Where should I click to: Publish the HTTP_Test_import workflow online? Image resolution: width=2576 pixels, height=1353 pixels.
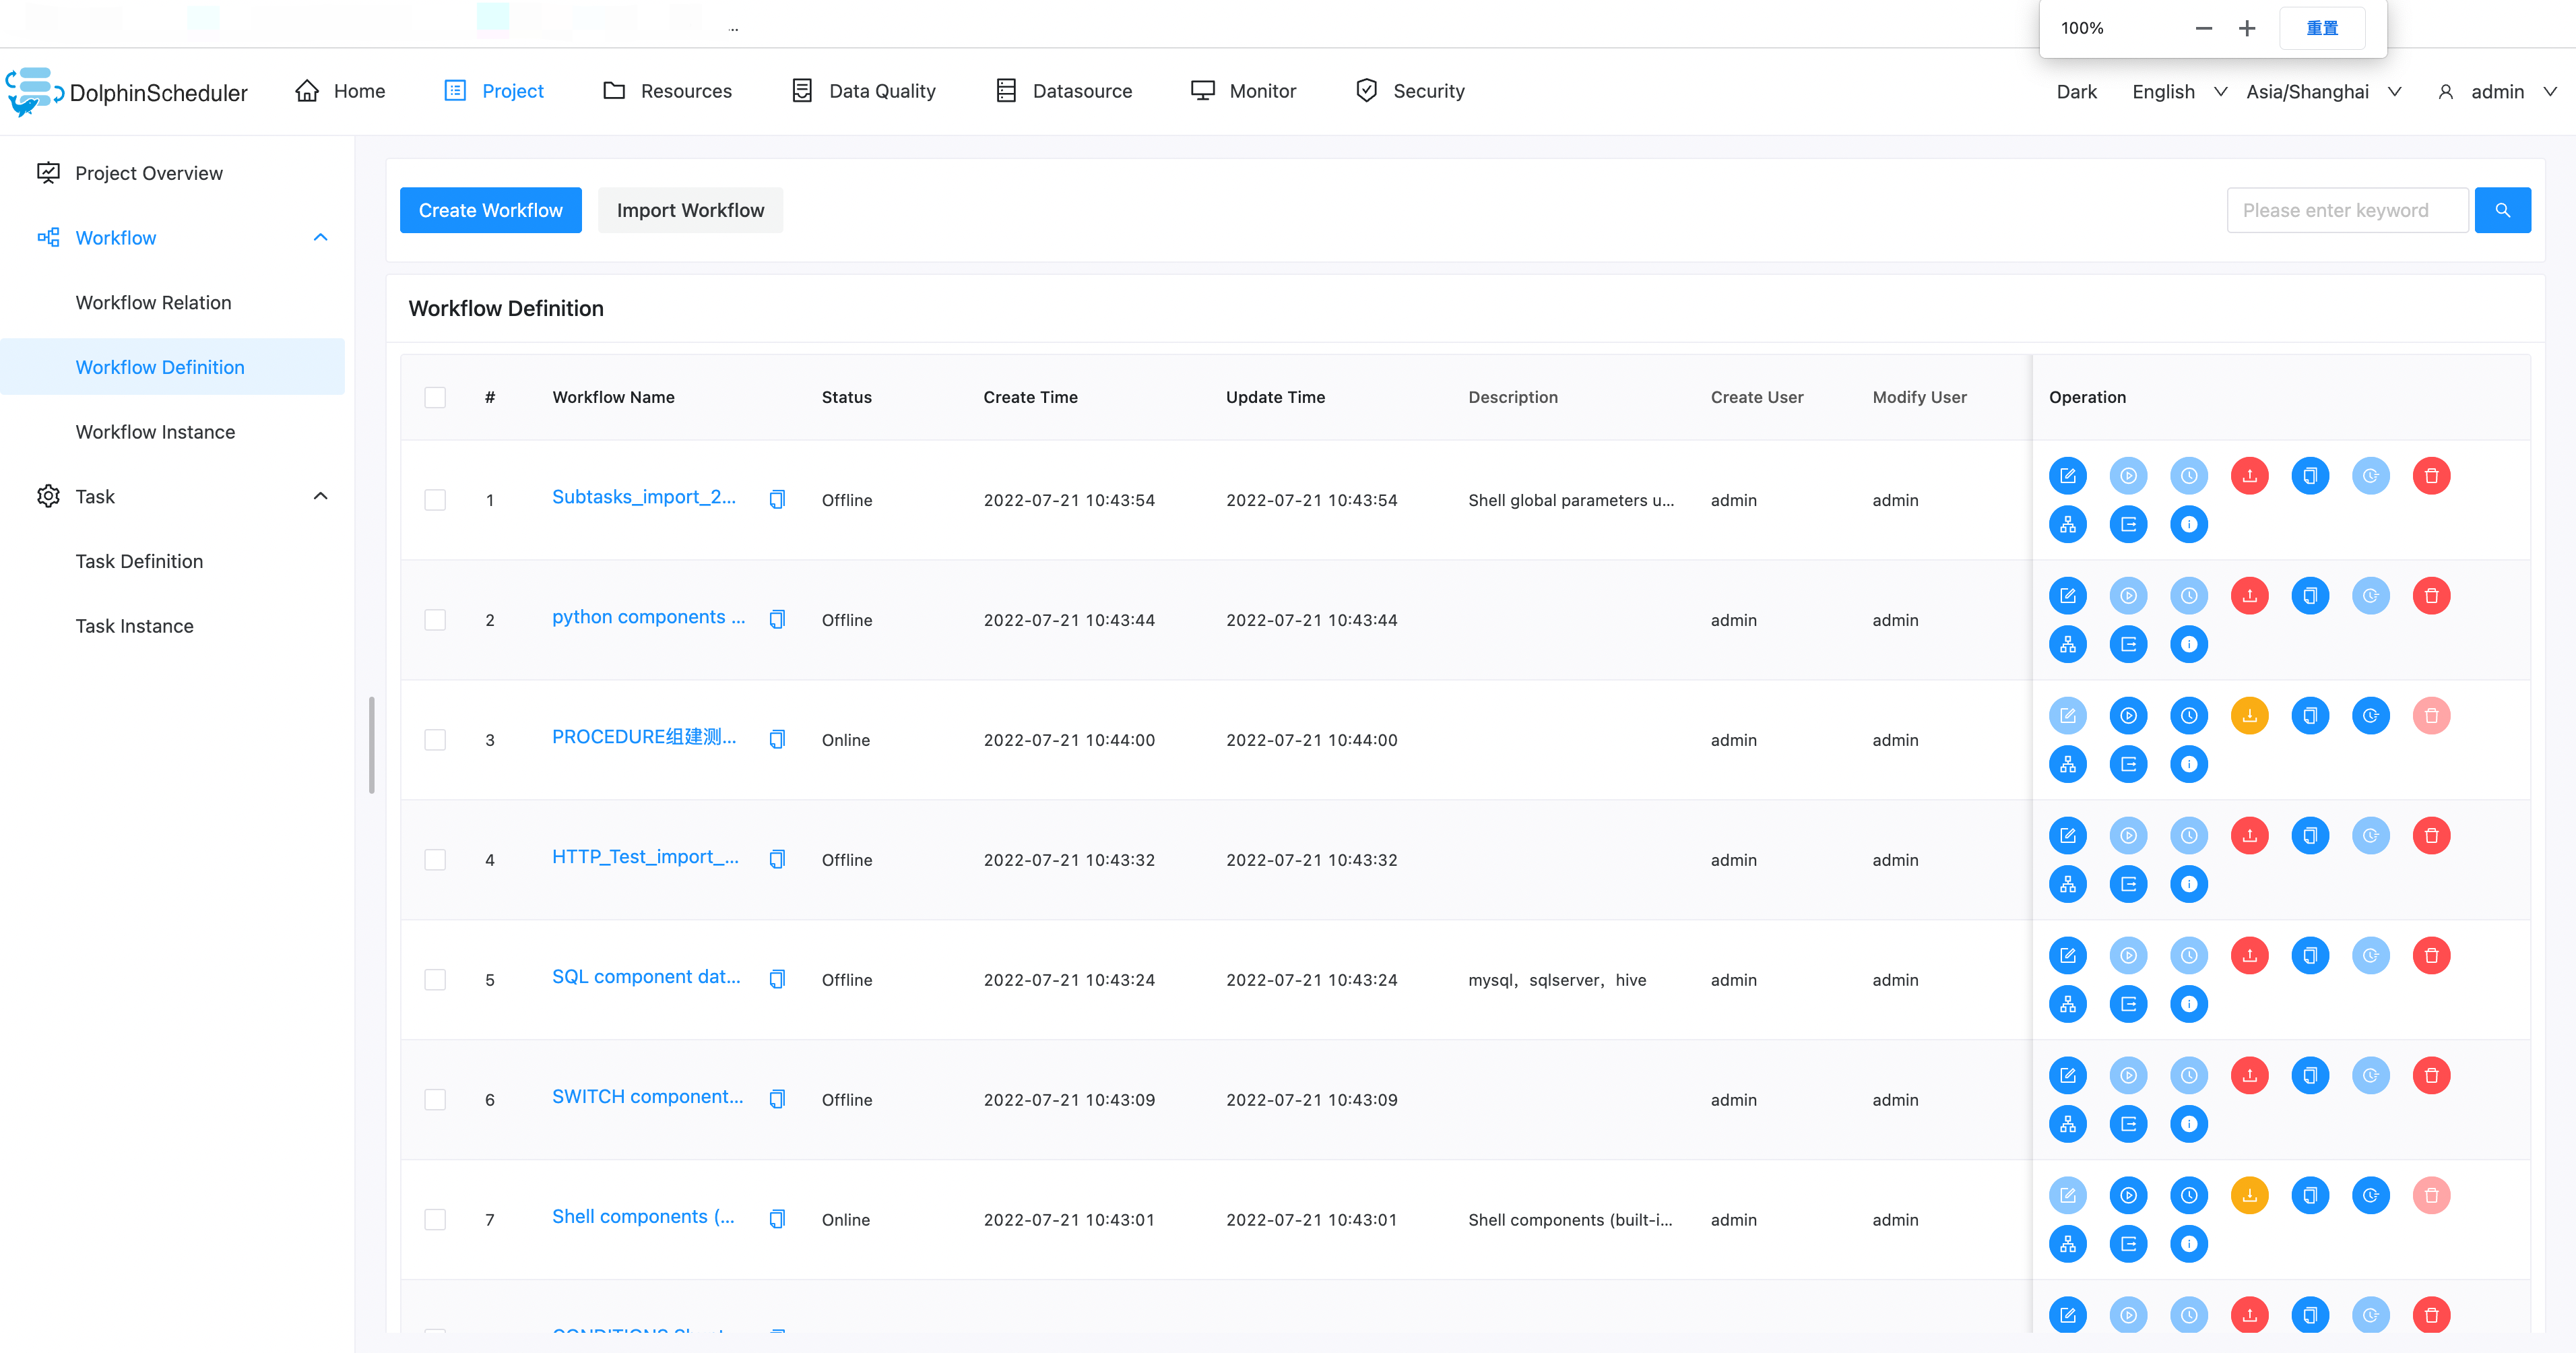click(2250, 835)
